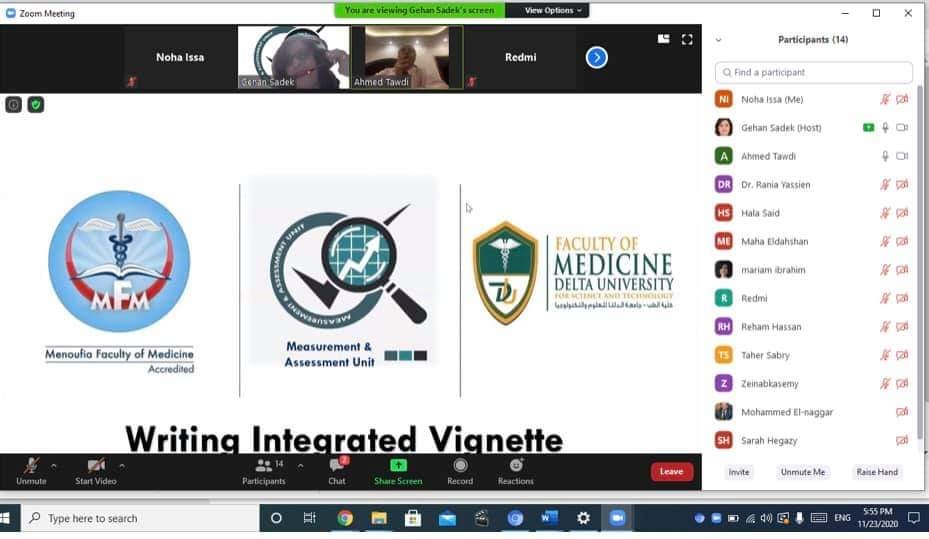The height and width of the screenshot is (539, 929).
Task: Open the system tray volume icon
Action: [x=766, y=518]
